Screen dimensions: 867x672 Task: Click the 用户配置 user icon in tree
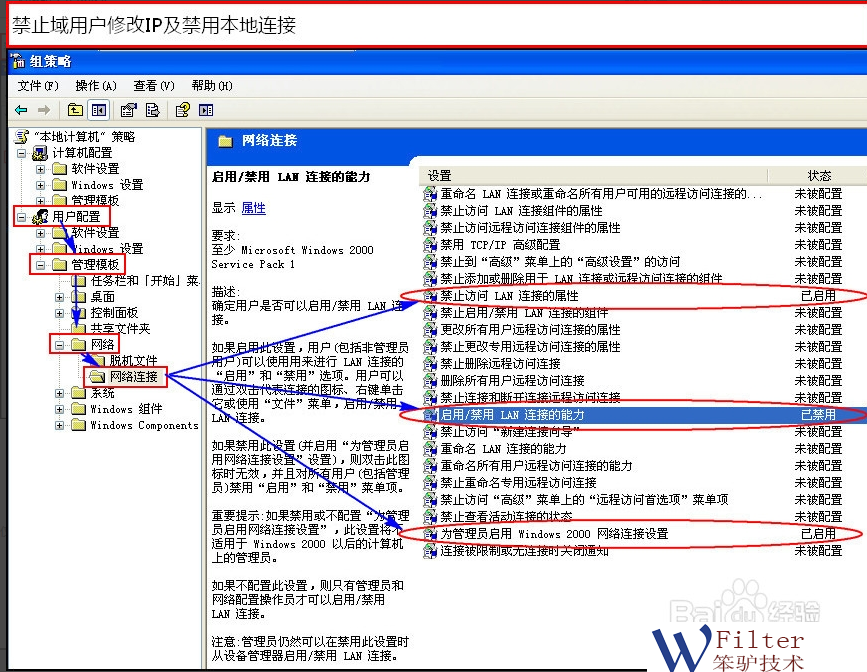40,216
